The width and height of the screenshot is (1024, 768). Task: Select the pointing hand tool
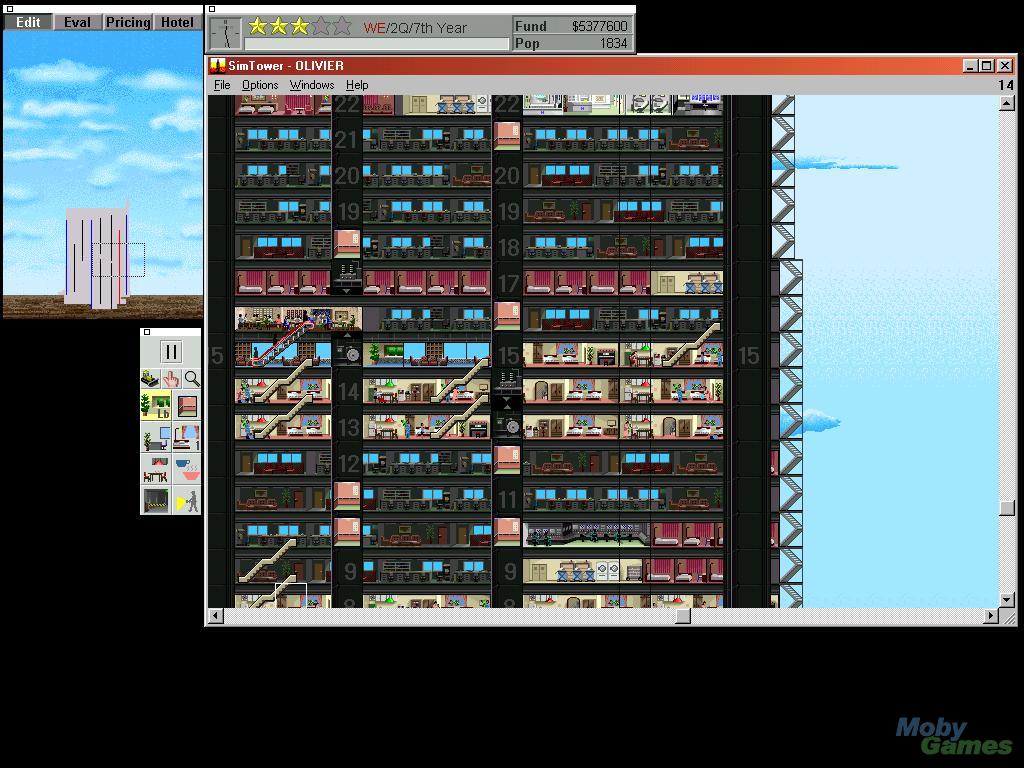(x=170, y=378)
